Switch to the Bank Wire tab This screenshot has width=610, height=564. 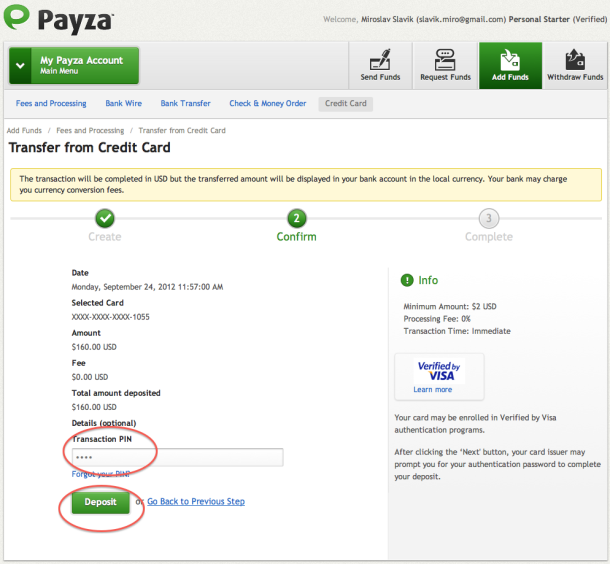pyautogui.click(x=123, y=103)
